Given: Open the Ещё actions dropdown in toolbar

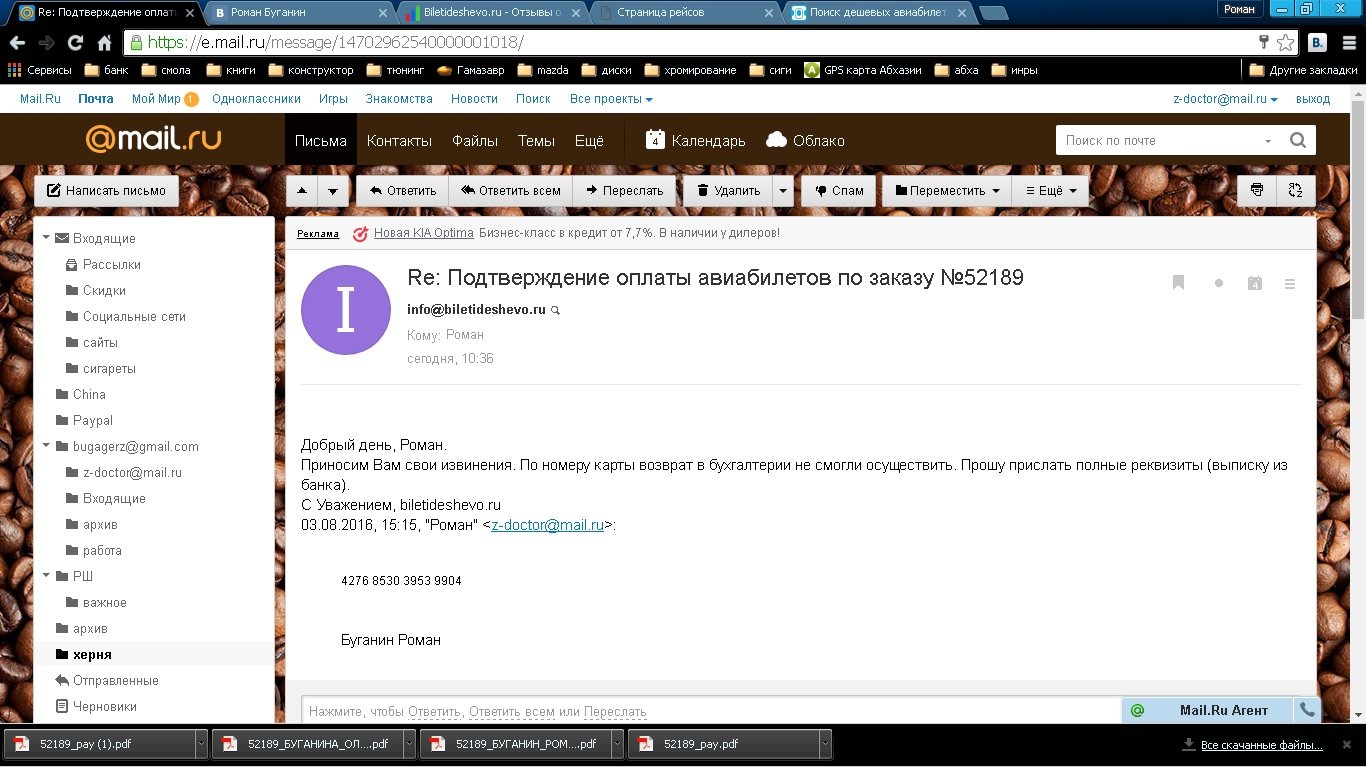Looking at the screenshot, I should tap(1051, 190).
